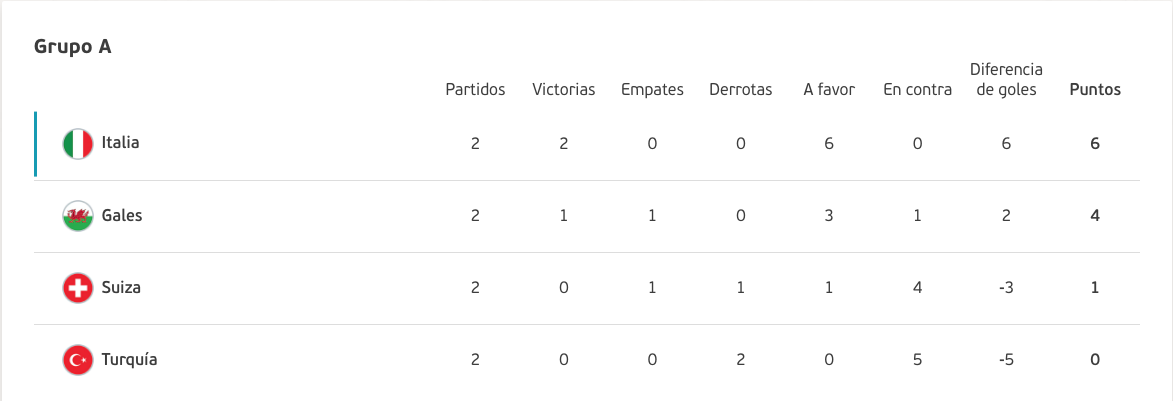The width and height of the screenshot is (1173, 401).
Task: Open the Turquía team link
Action: [129, 360]
